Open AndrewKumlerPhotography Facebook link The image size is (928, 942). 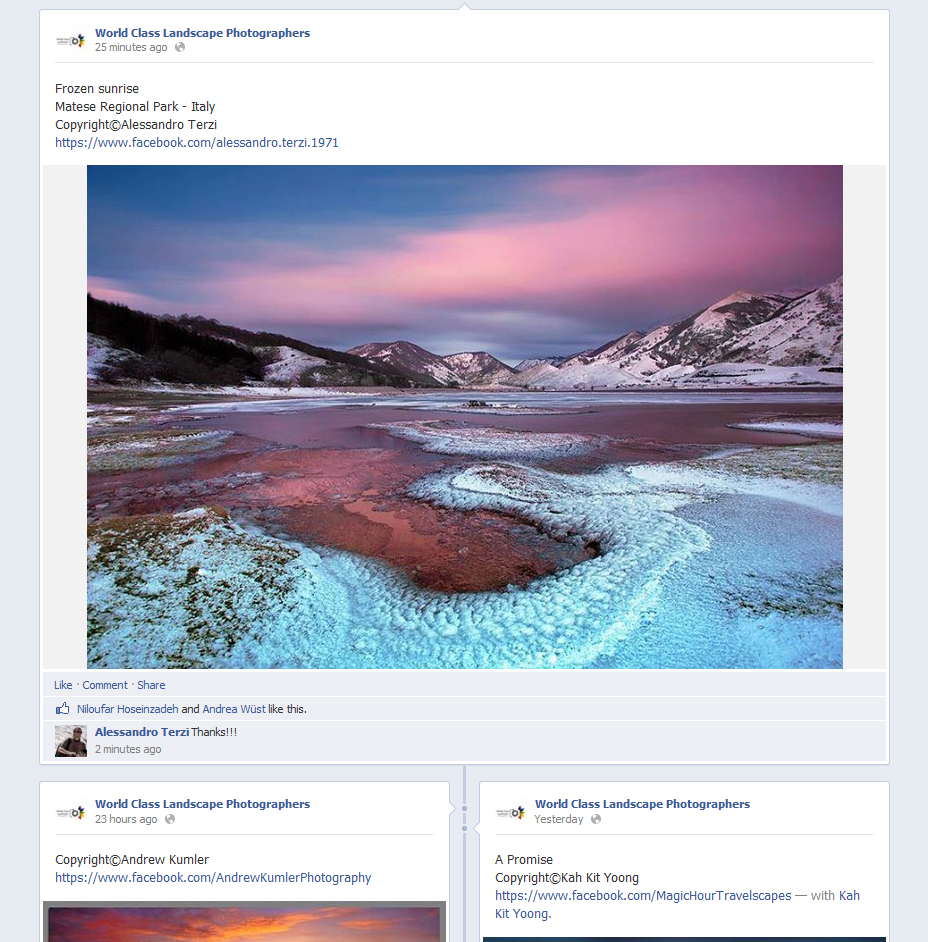tap(213, 878)
